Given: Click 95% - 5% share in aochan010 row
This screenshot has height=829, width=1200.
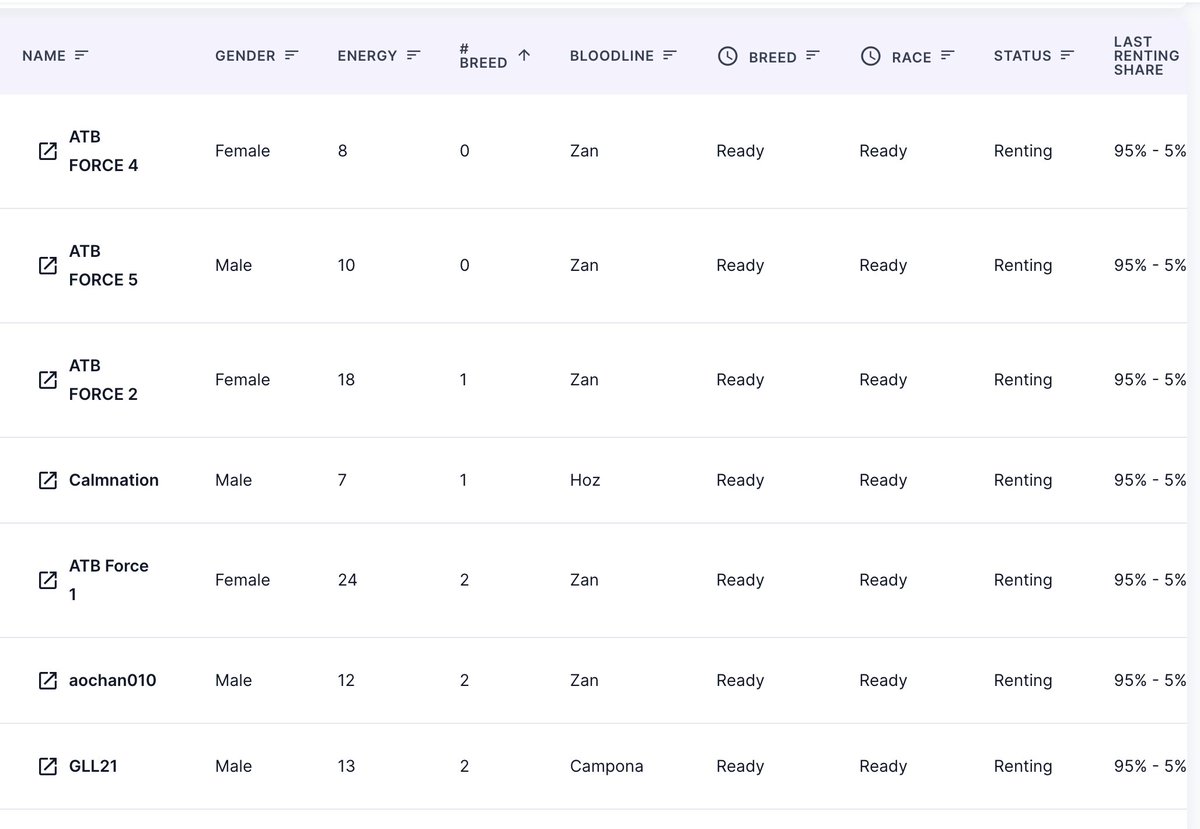Looking at the screenshot, I should (x=1150, y=680).
